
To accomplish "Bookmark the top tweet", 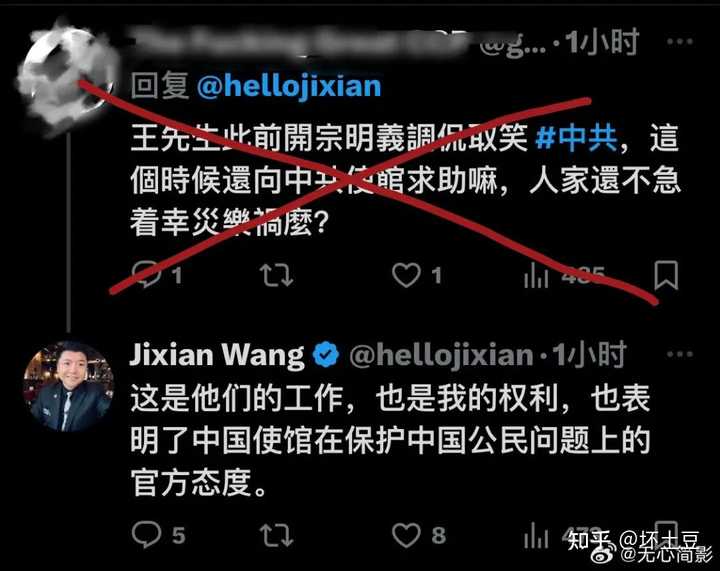I will click(x=666, y=275).
